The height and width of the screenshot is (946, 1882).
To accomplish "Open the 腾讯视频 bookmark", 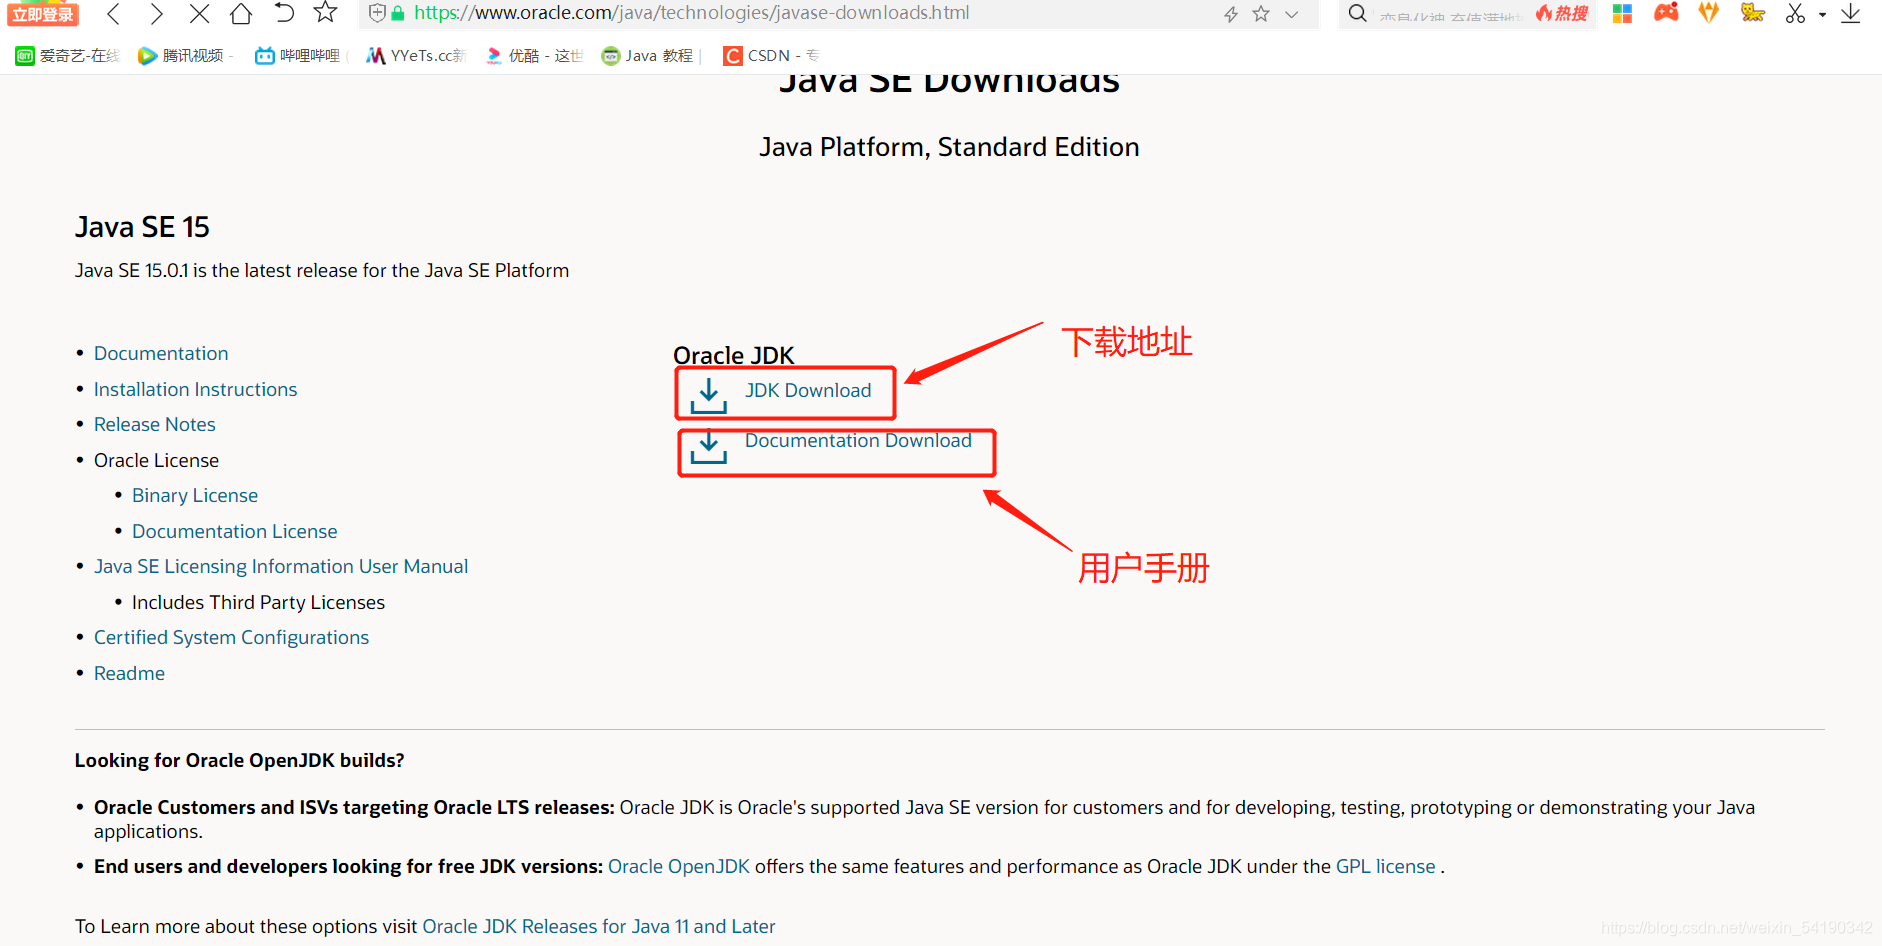I will (184, 56).
